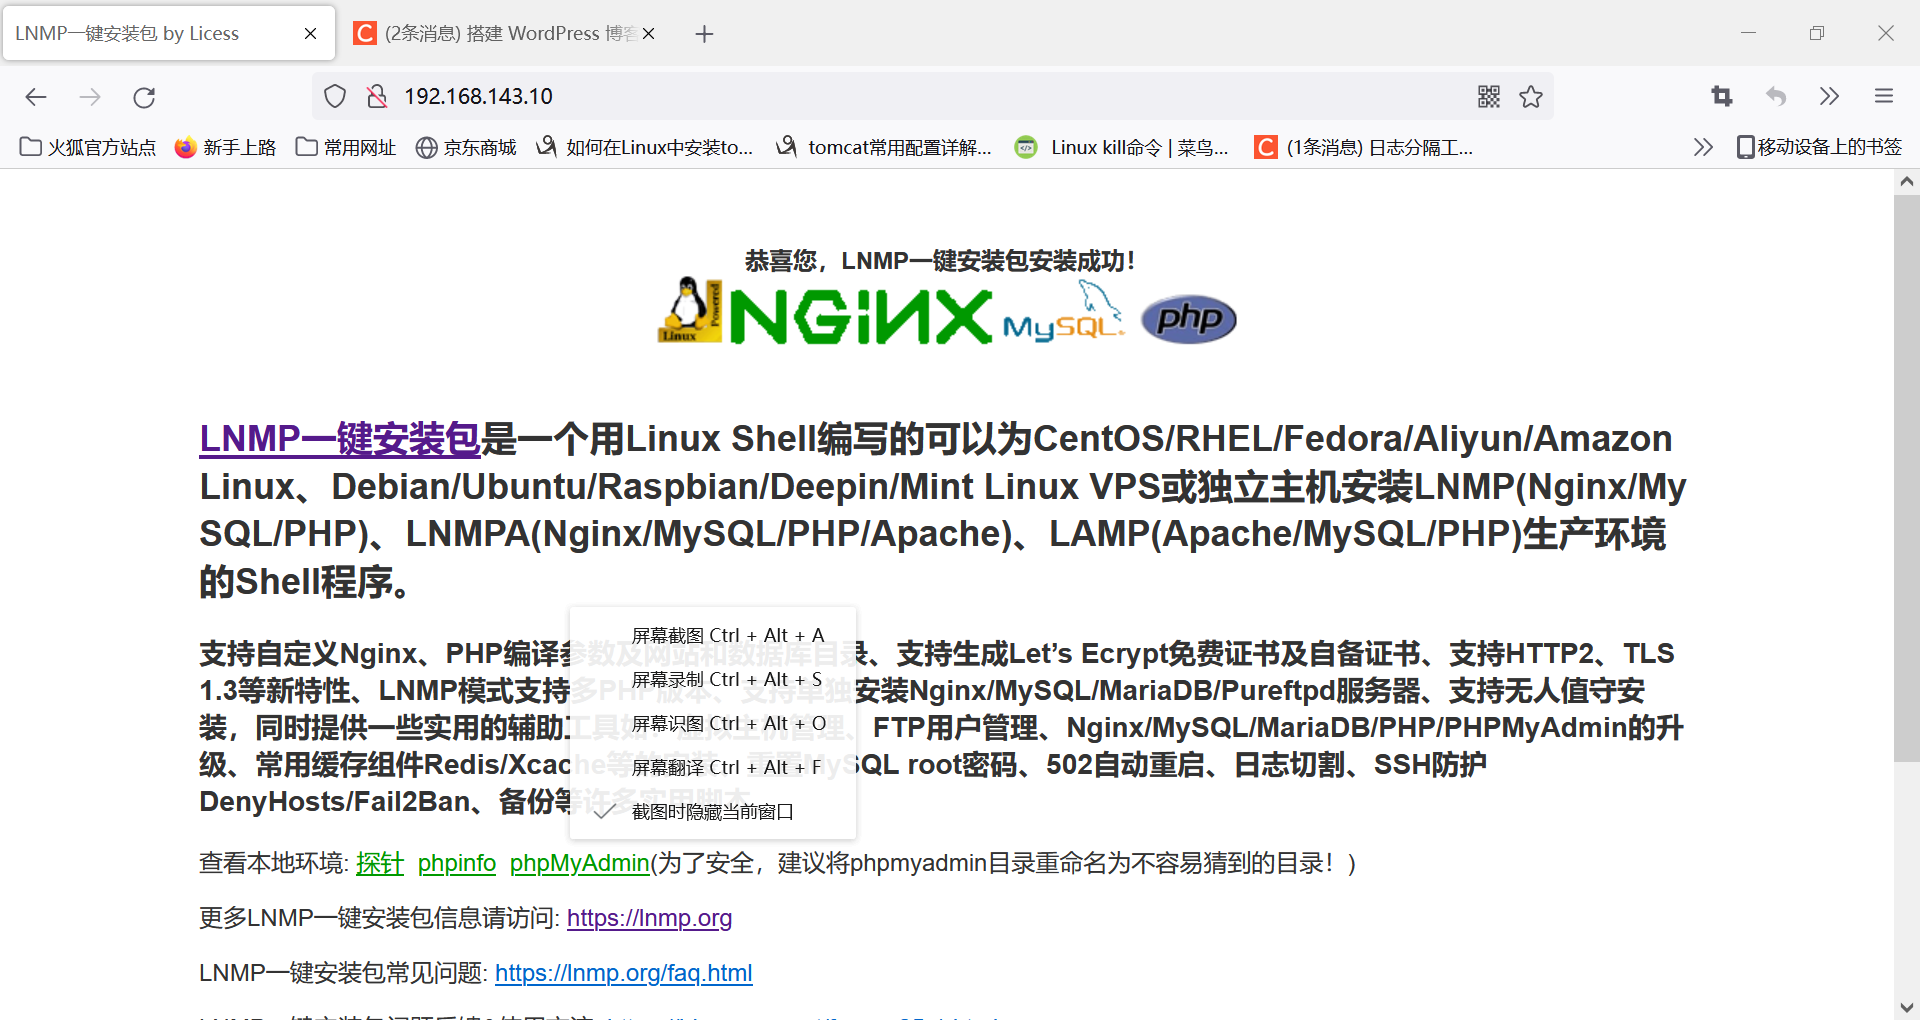Expand the toolbar overflow chevron
The height and width of the screenshot is (1020, 1920).
tap(1829, 96)
